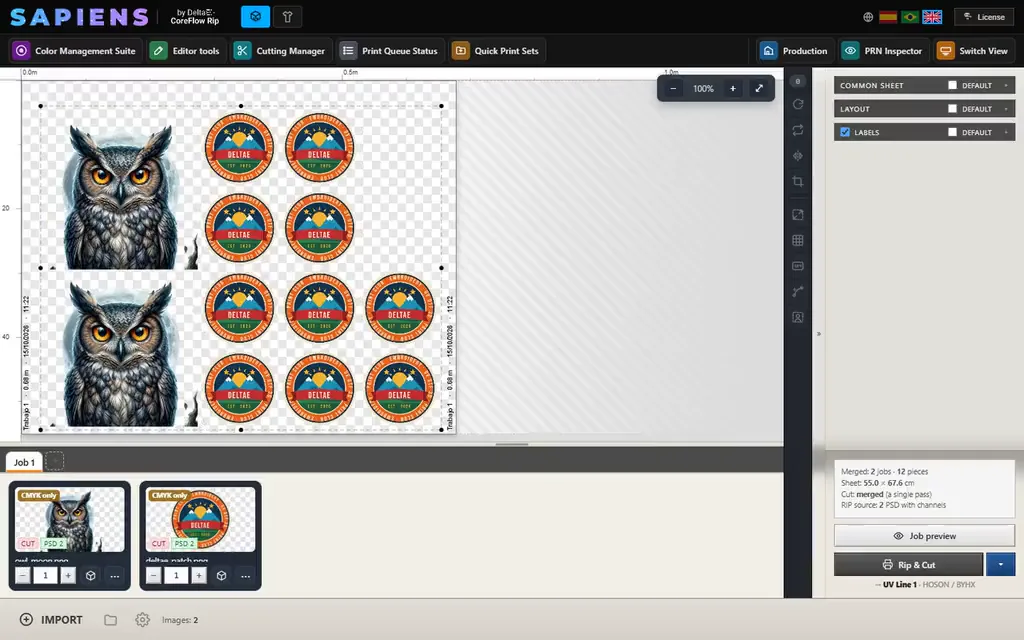Click the Job preview button

point(924,536)
